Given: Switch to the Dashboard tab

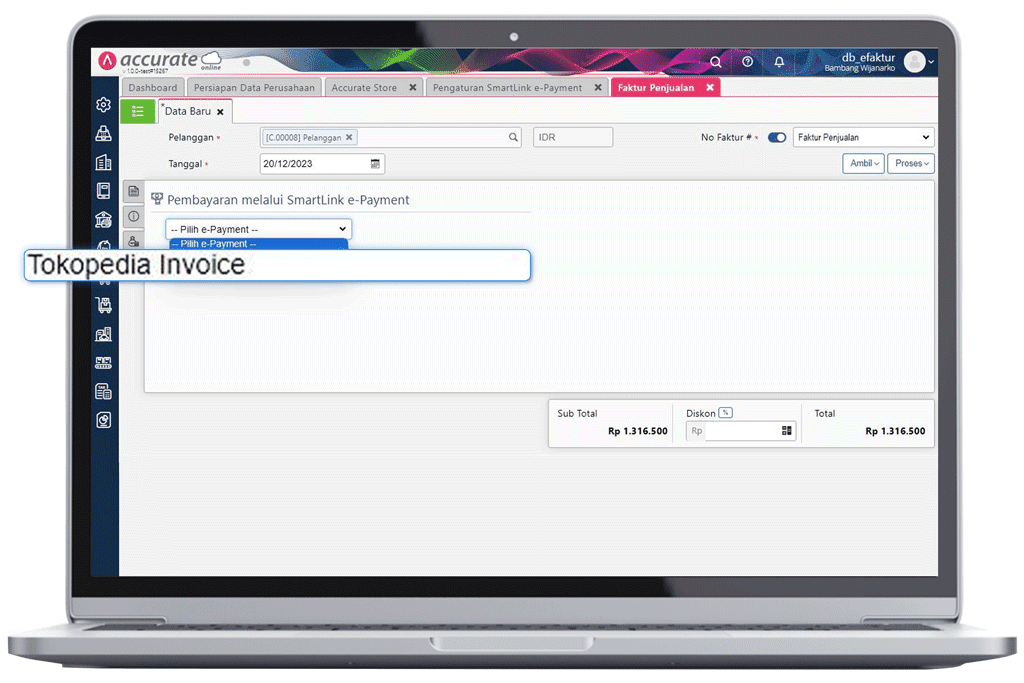Looking at the screenshot, I should click(x=153, y=87).
